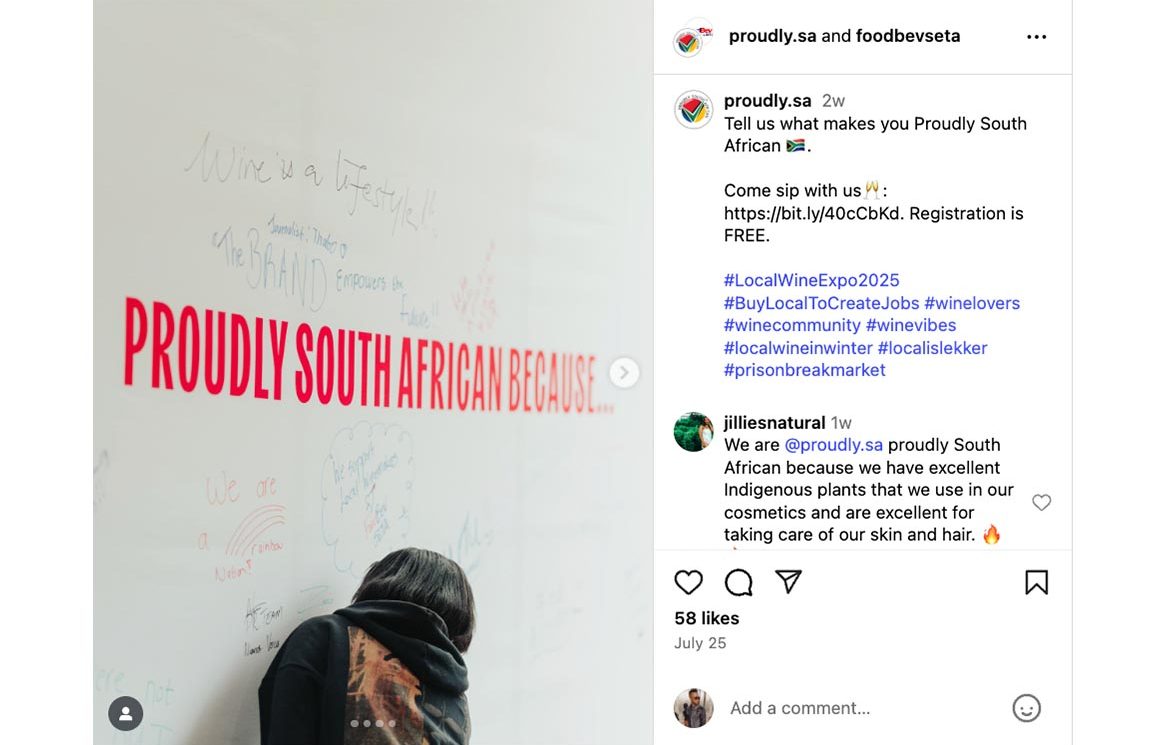This screenshot has width=1166, height=745.
Task: Like the jilliesnatural comment
Action: coord(1041,502)
